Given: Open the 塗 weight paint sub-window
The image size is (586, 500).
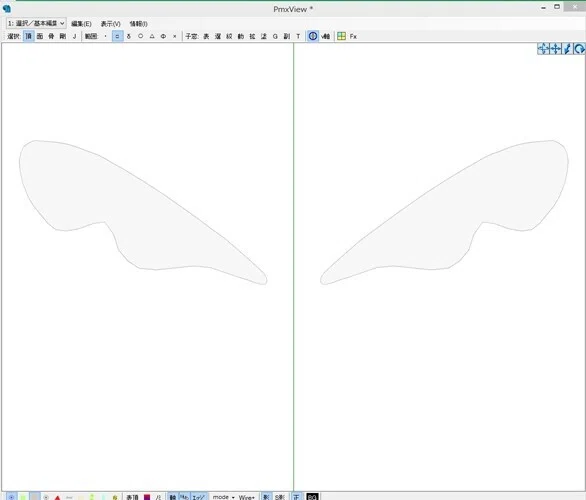Looking at the screenshot, I should [x=264, y=36].
